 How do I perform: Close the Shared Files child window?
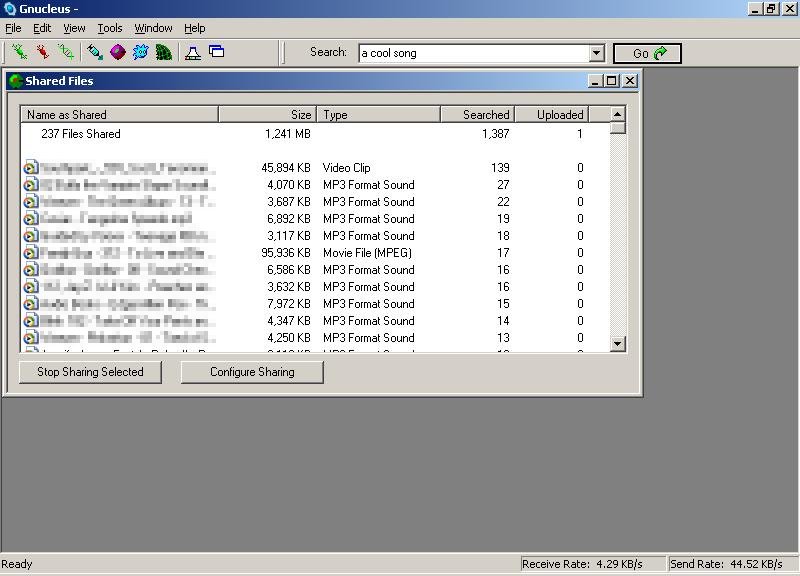pos(630,81)
